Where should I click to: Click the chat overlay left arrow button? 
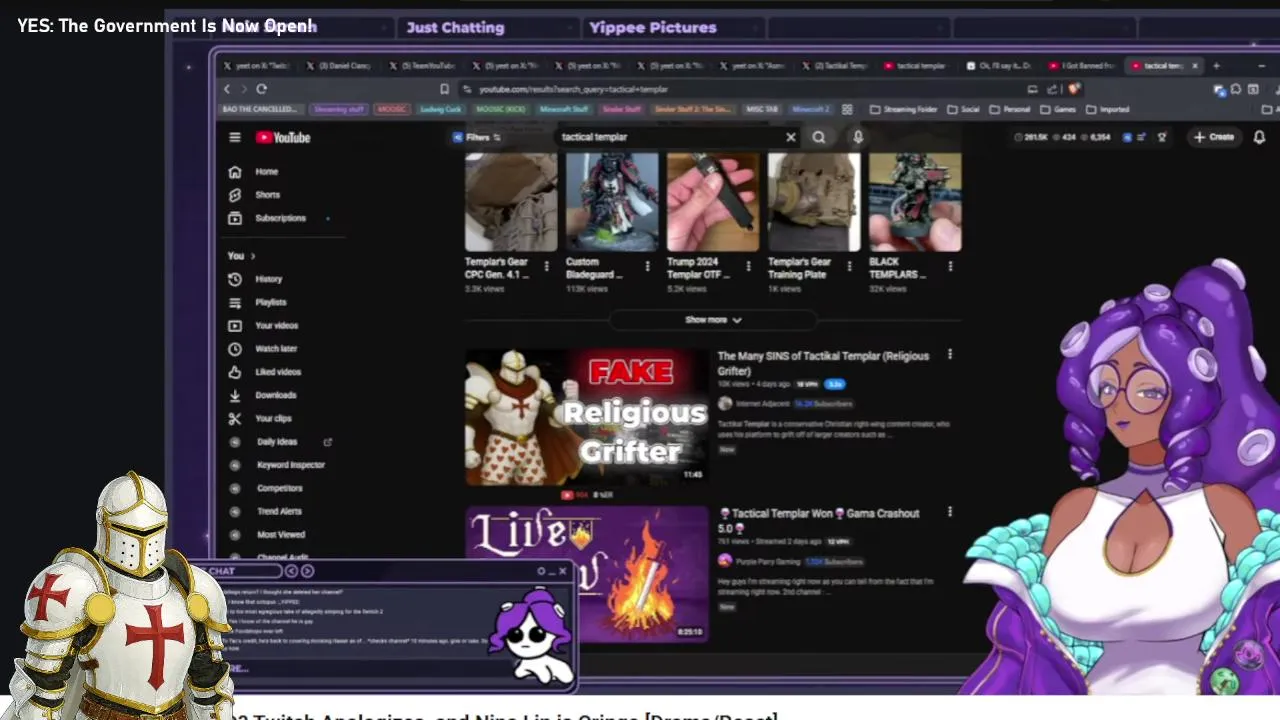291,571
